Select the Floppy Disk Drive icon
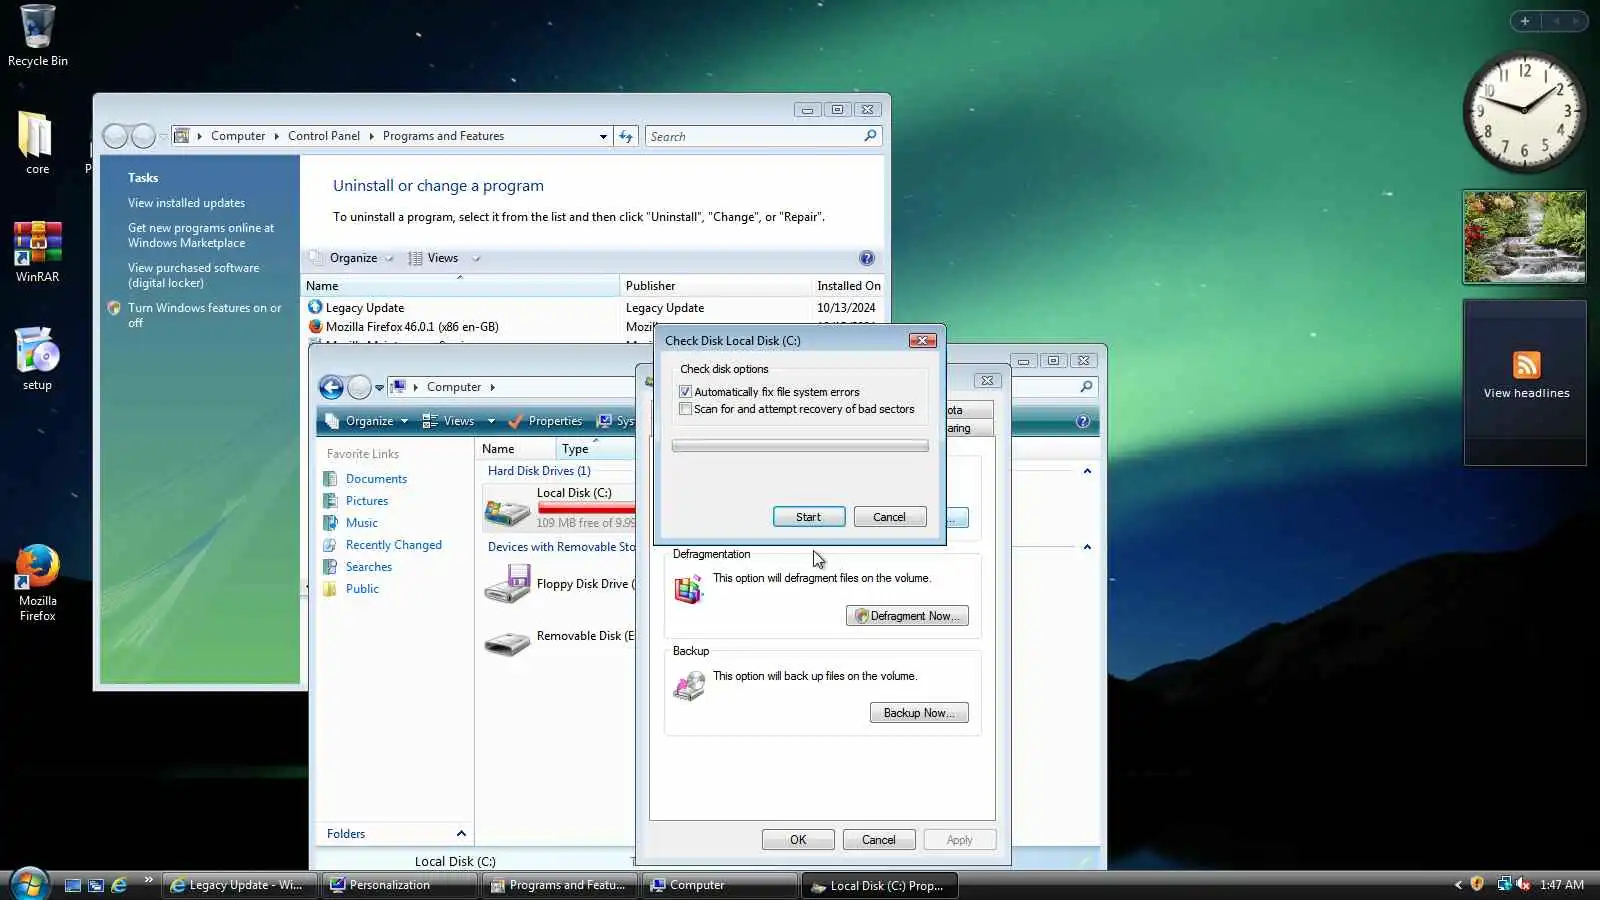1600x900 pixels. 507,584
